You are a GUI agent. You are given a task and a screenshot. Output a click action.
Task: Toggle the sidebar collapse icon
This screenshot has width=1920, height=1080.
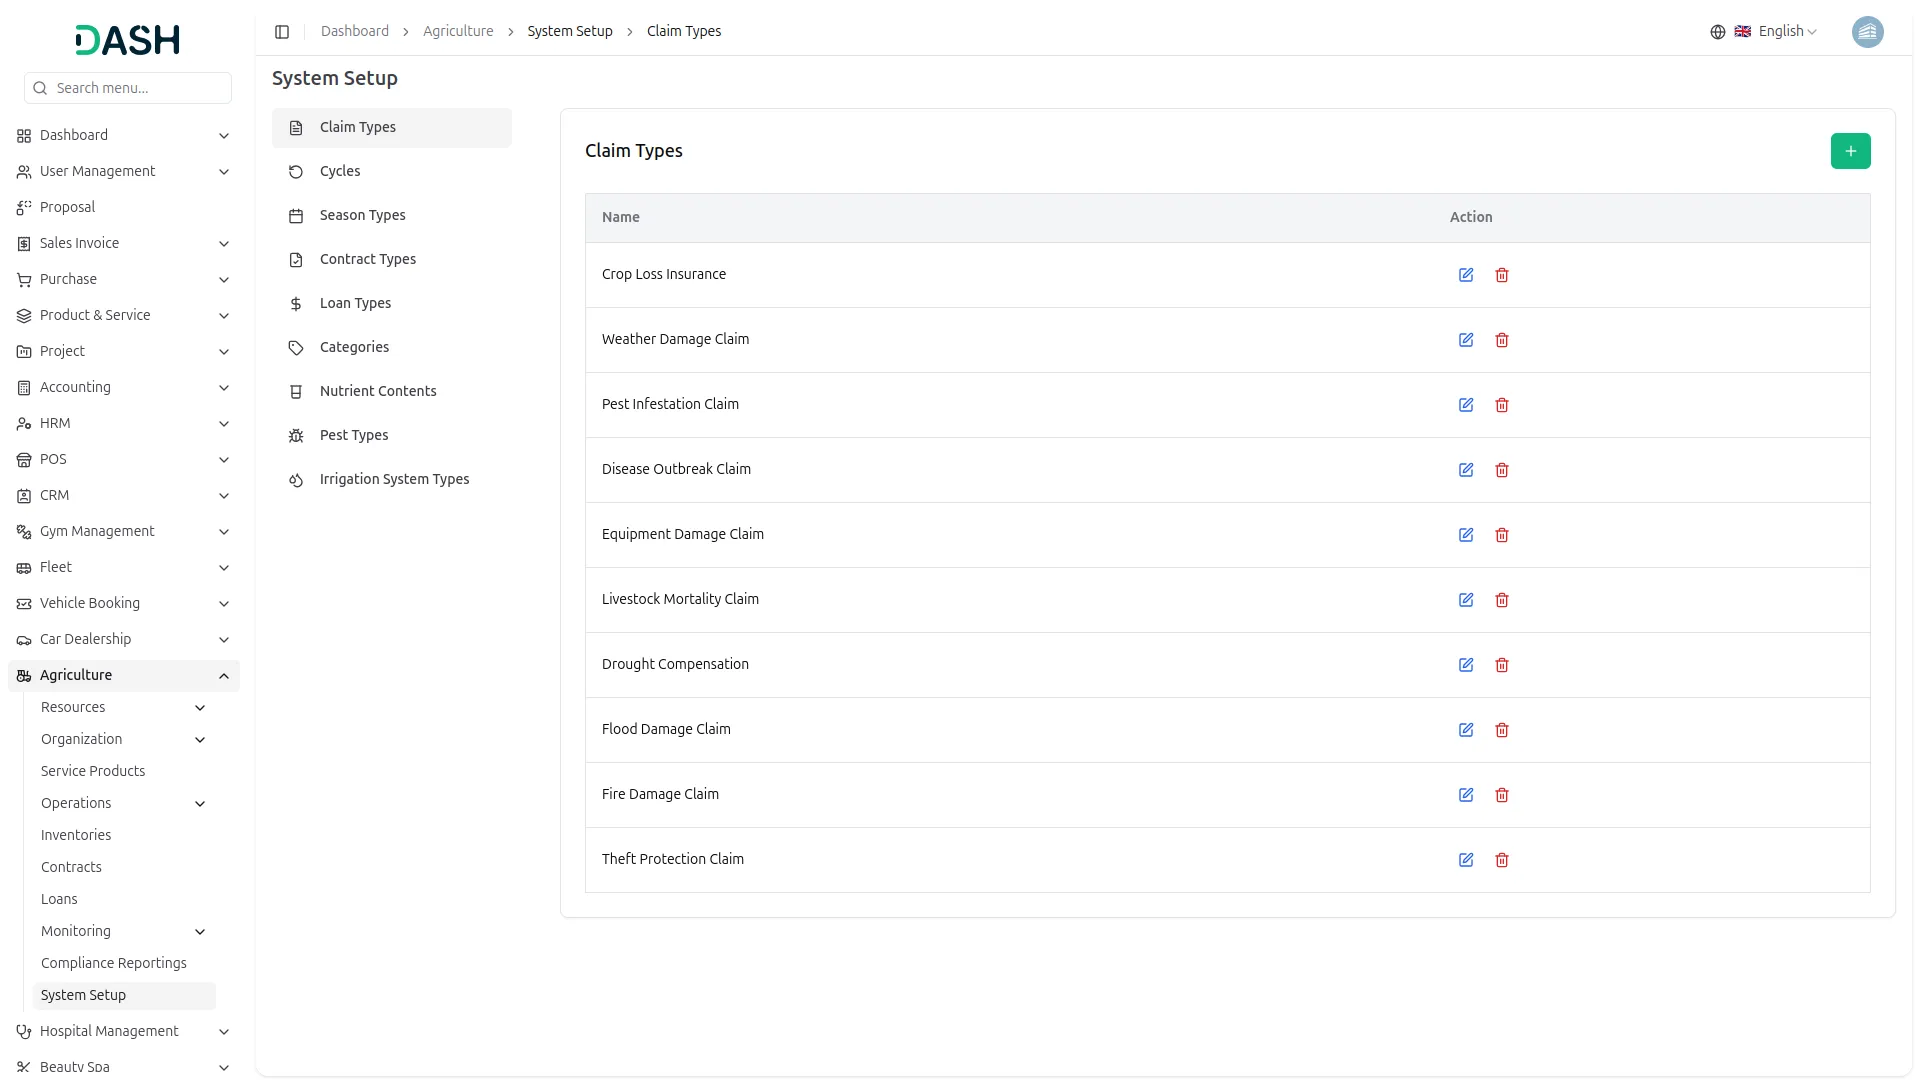click(x=282, y=32)
